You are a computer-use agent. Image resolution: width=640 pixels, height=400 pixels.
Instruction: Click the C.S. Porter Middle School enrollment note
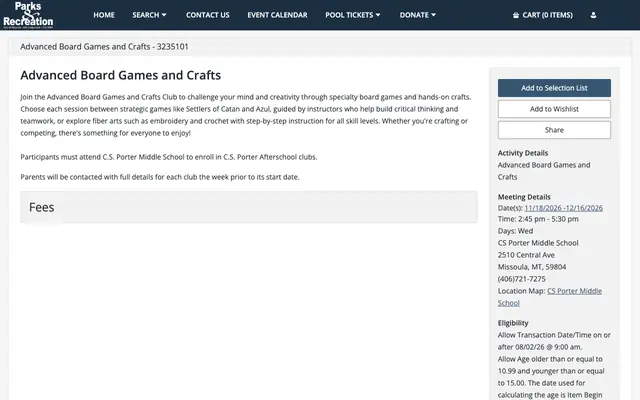[x=169, y=157]
